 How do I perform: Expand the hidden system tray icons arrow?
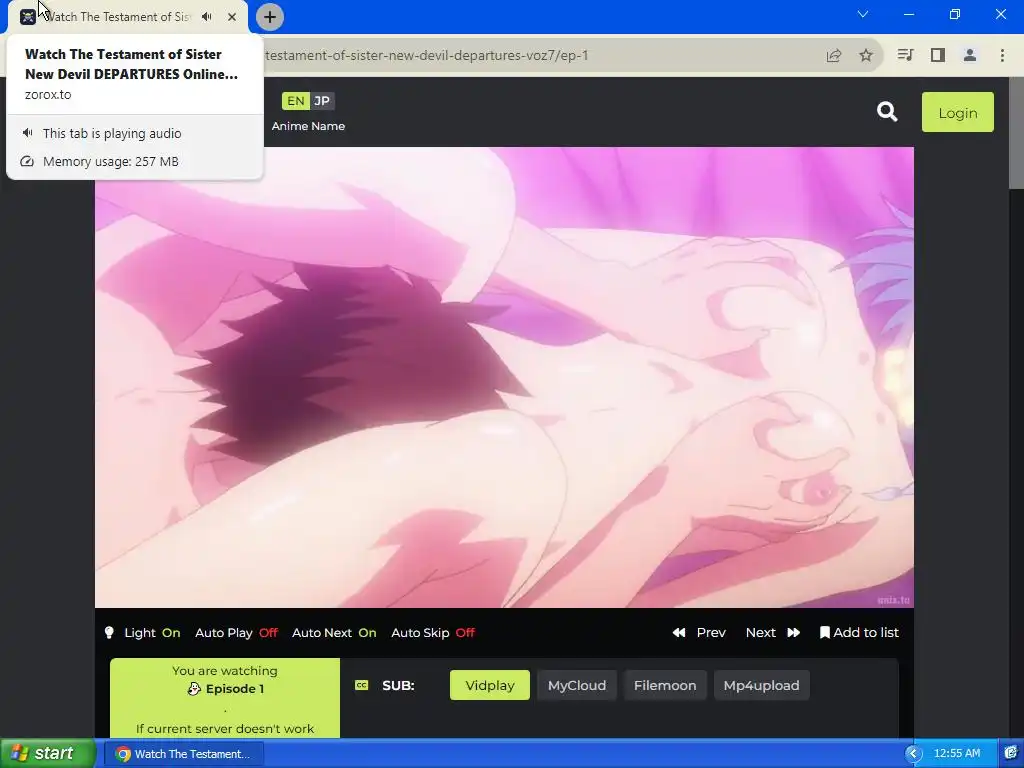point(913,754)
